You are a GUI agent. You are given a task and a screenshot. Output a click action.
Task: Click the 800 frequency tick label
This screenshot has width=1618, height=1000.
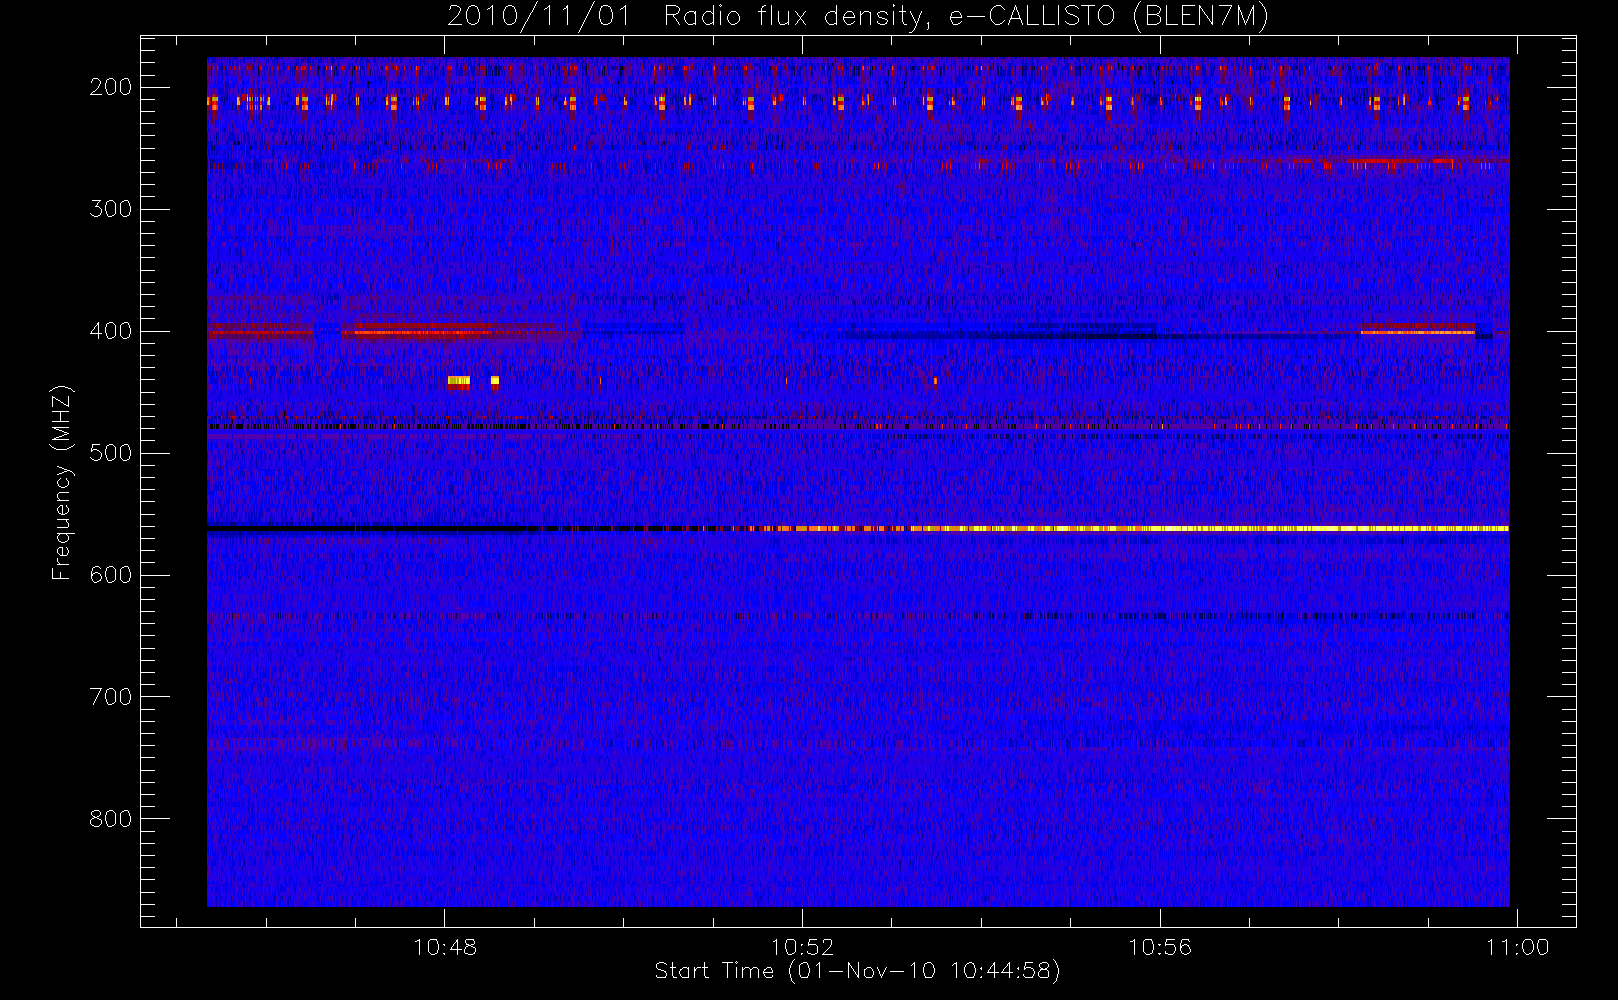coord(111,819)
